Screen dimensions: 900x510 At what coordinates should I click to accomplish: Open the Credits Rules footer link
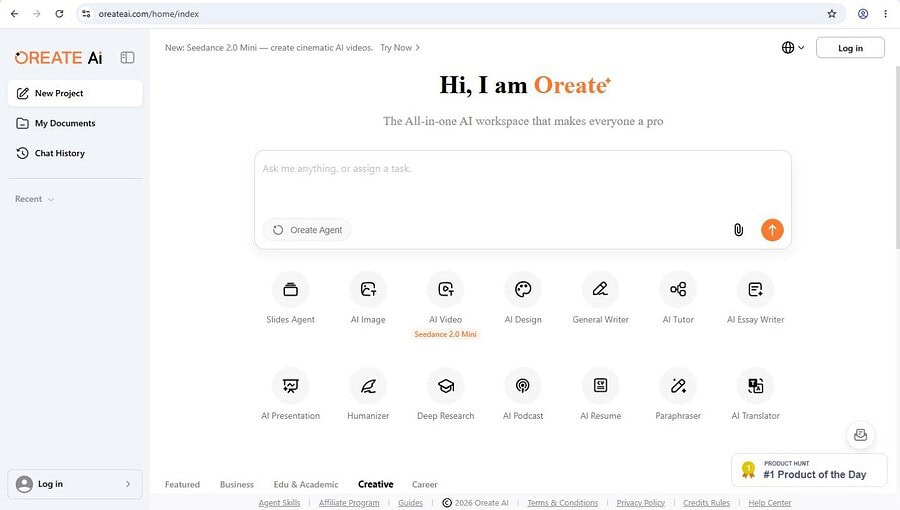pos(707,503)
